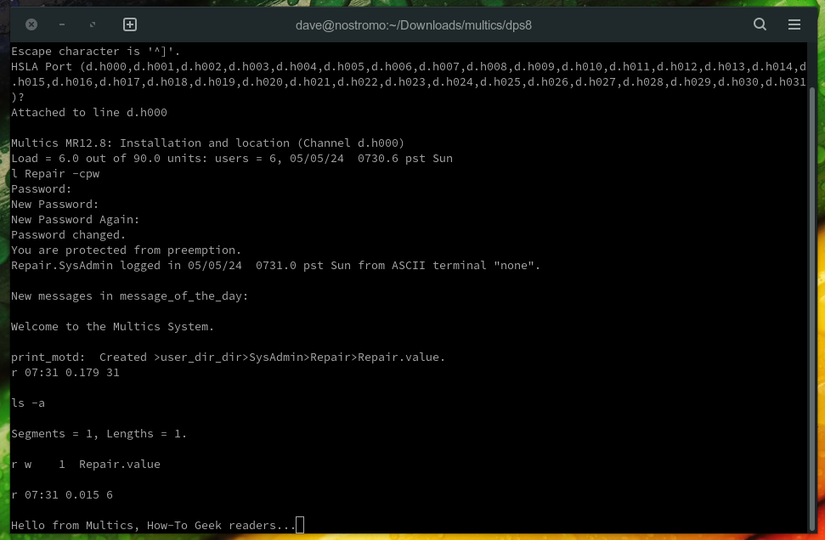Click the 'Repair.SysAdmin logged in' line
This screenshot has height=540, width=825.
(275, 265)
